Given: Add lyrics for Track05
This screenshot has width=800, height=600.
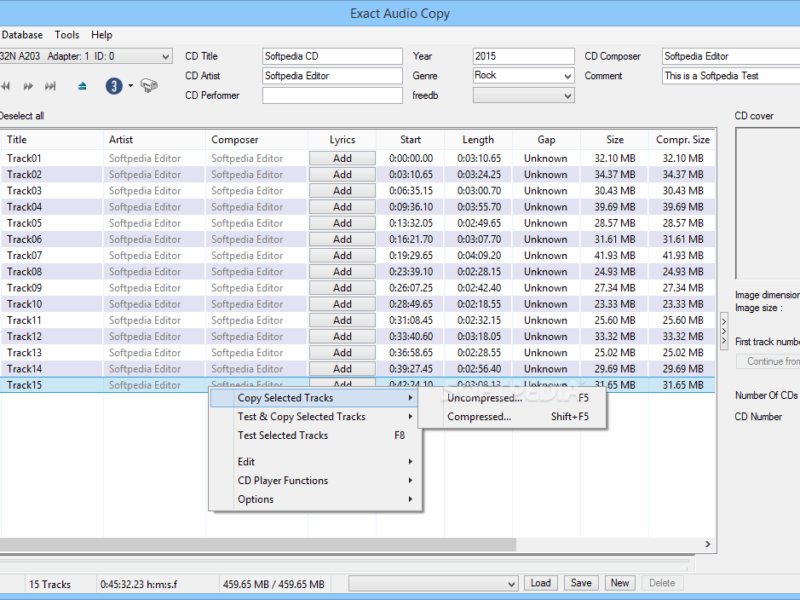Looking at the screenshot, I should 342,223.
